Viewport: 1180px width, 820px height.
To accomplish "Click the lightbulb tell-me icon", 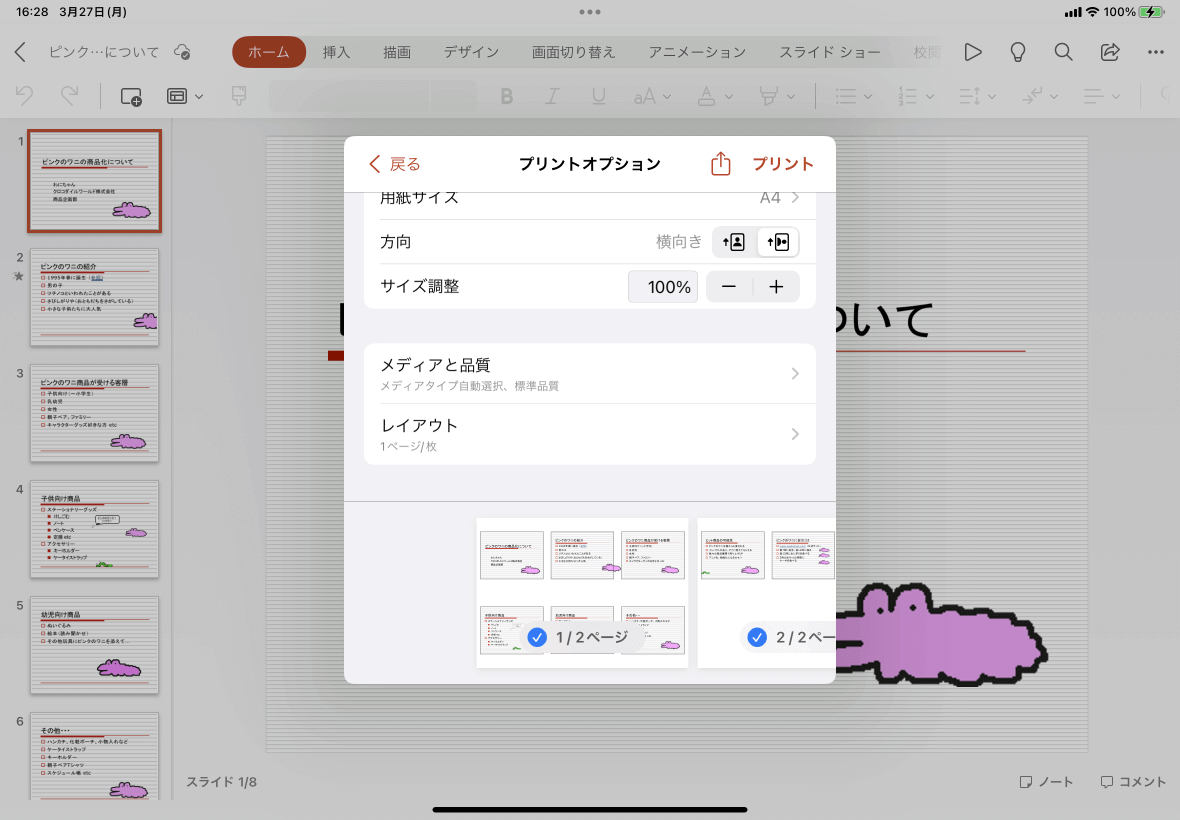I will click(1017, 52).
